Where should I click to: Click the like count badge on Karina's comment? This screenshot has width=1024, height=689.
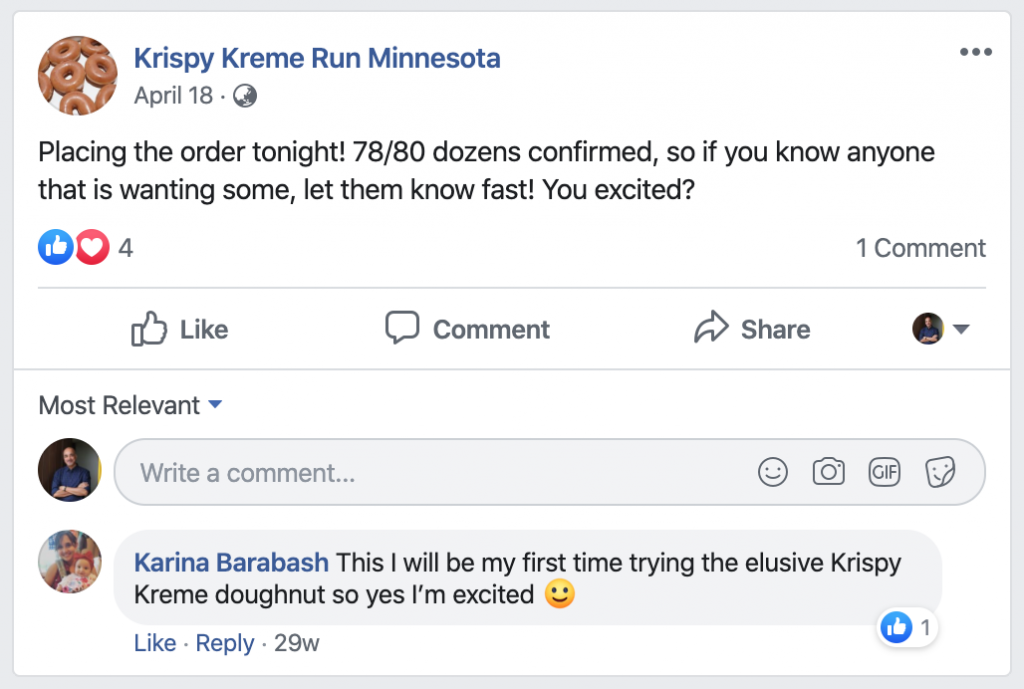[x=907, y=628]
